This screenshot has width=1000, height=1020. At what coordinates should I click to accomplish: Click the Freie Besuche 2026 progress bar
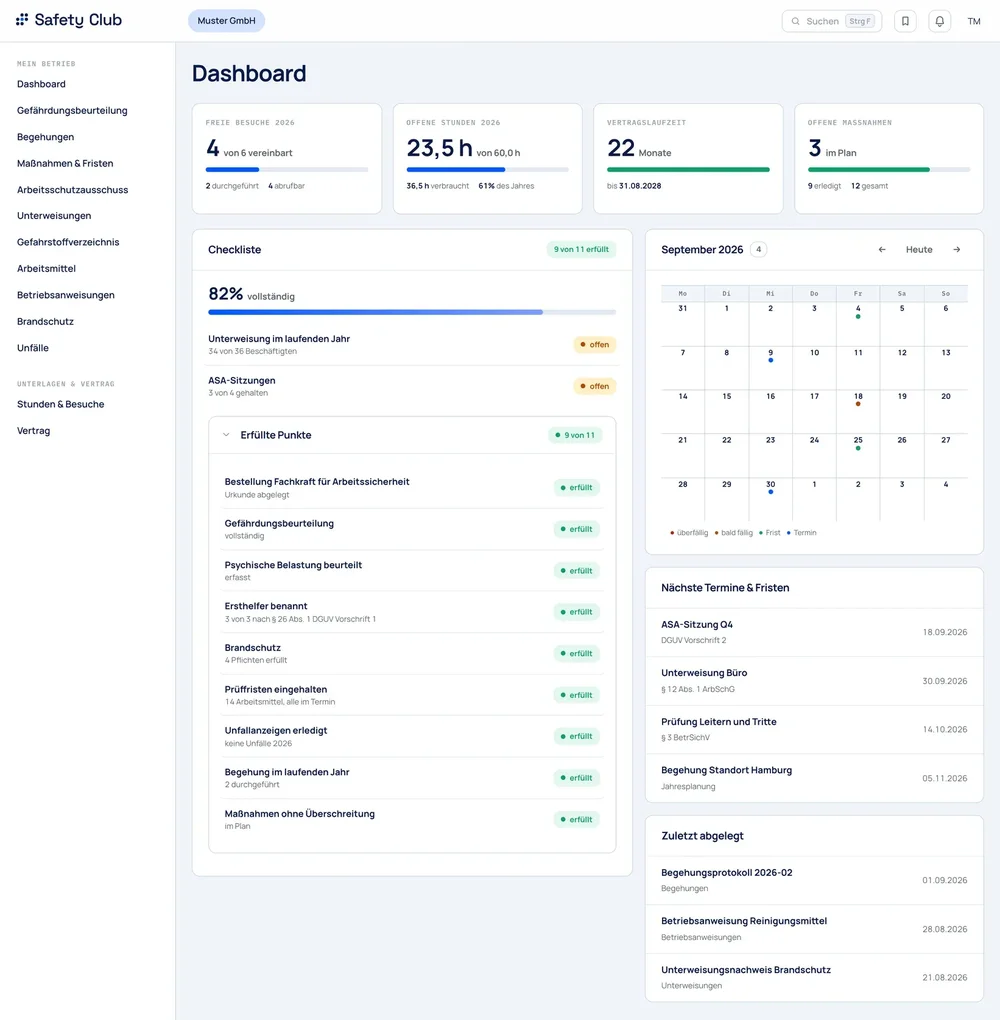tap(287, 170)
